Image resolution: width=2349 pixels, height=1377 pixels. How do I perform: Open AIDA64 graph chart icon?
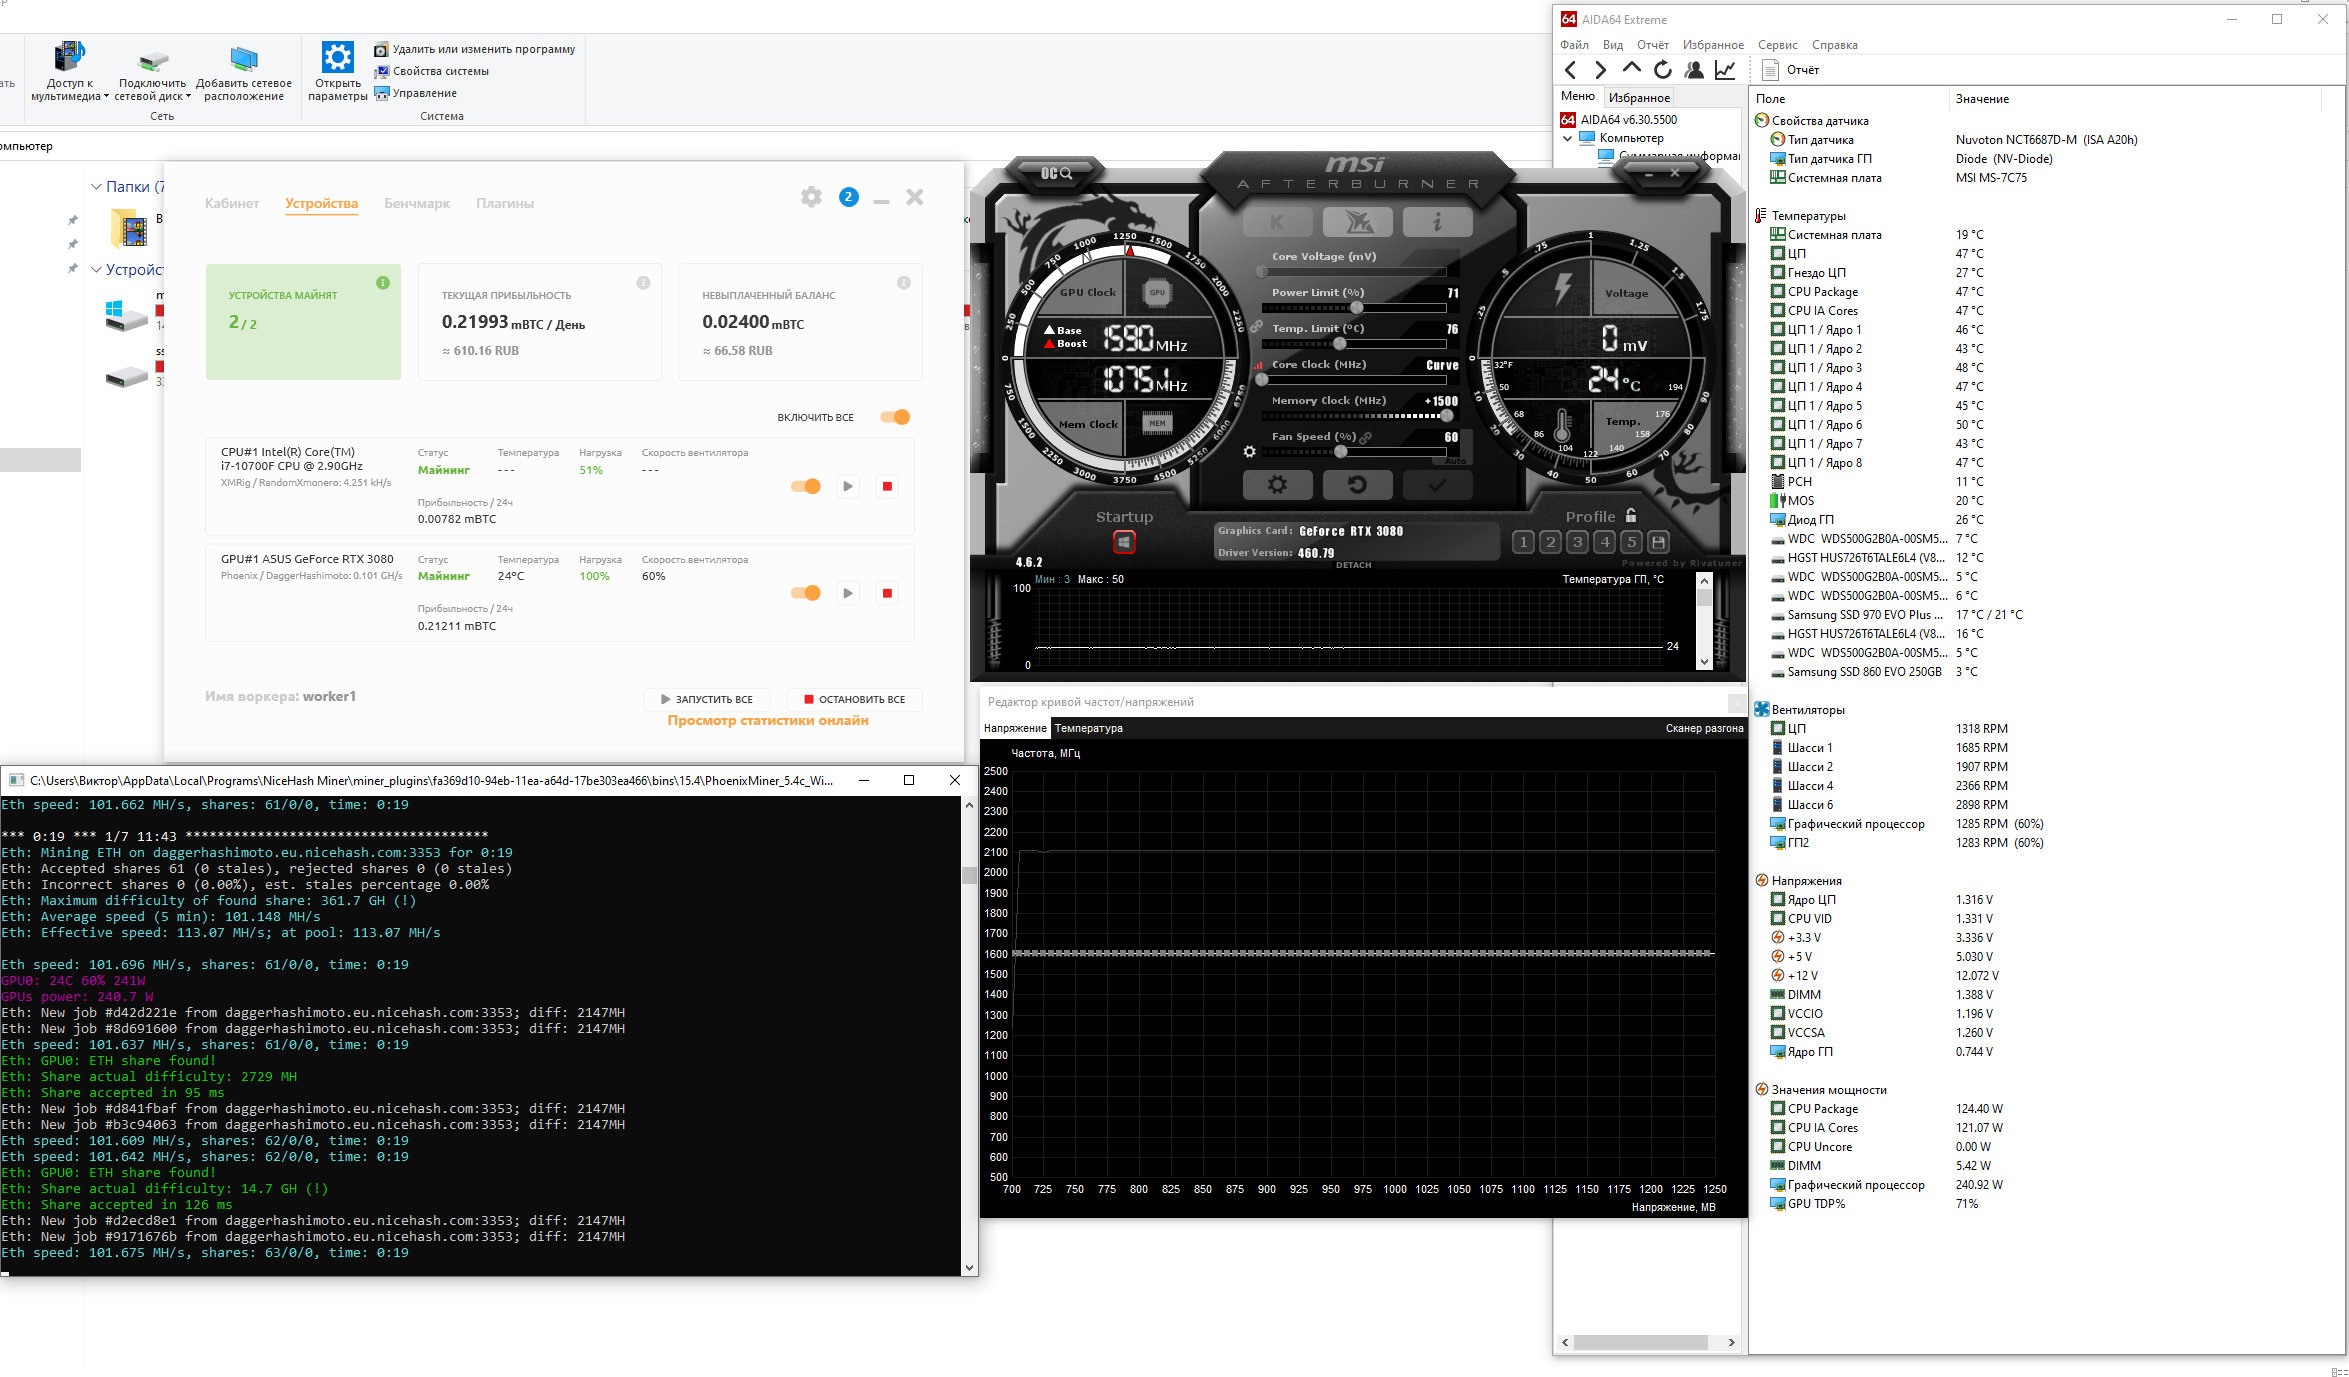[x=1725, y=70]
